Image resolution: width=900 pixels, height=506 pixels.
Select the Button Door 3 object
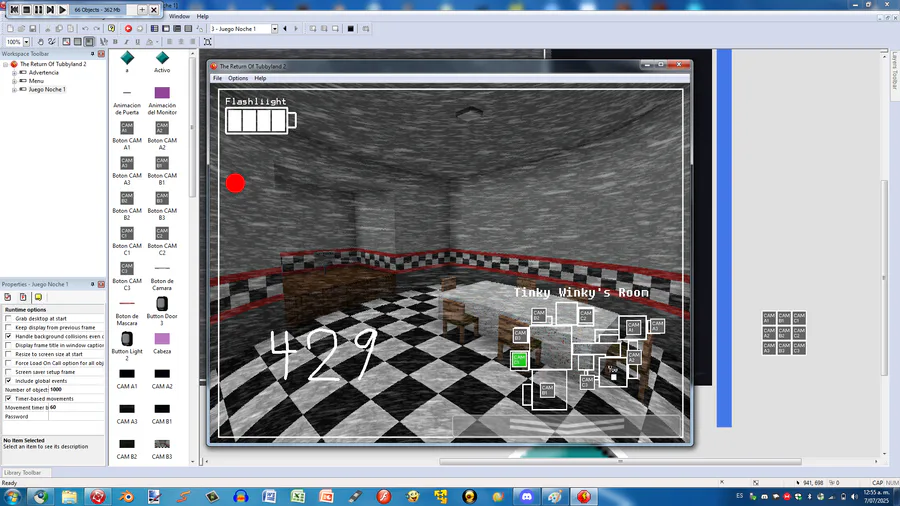pos(162,311)
